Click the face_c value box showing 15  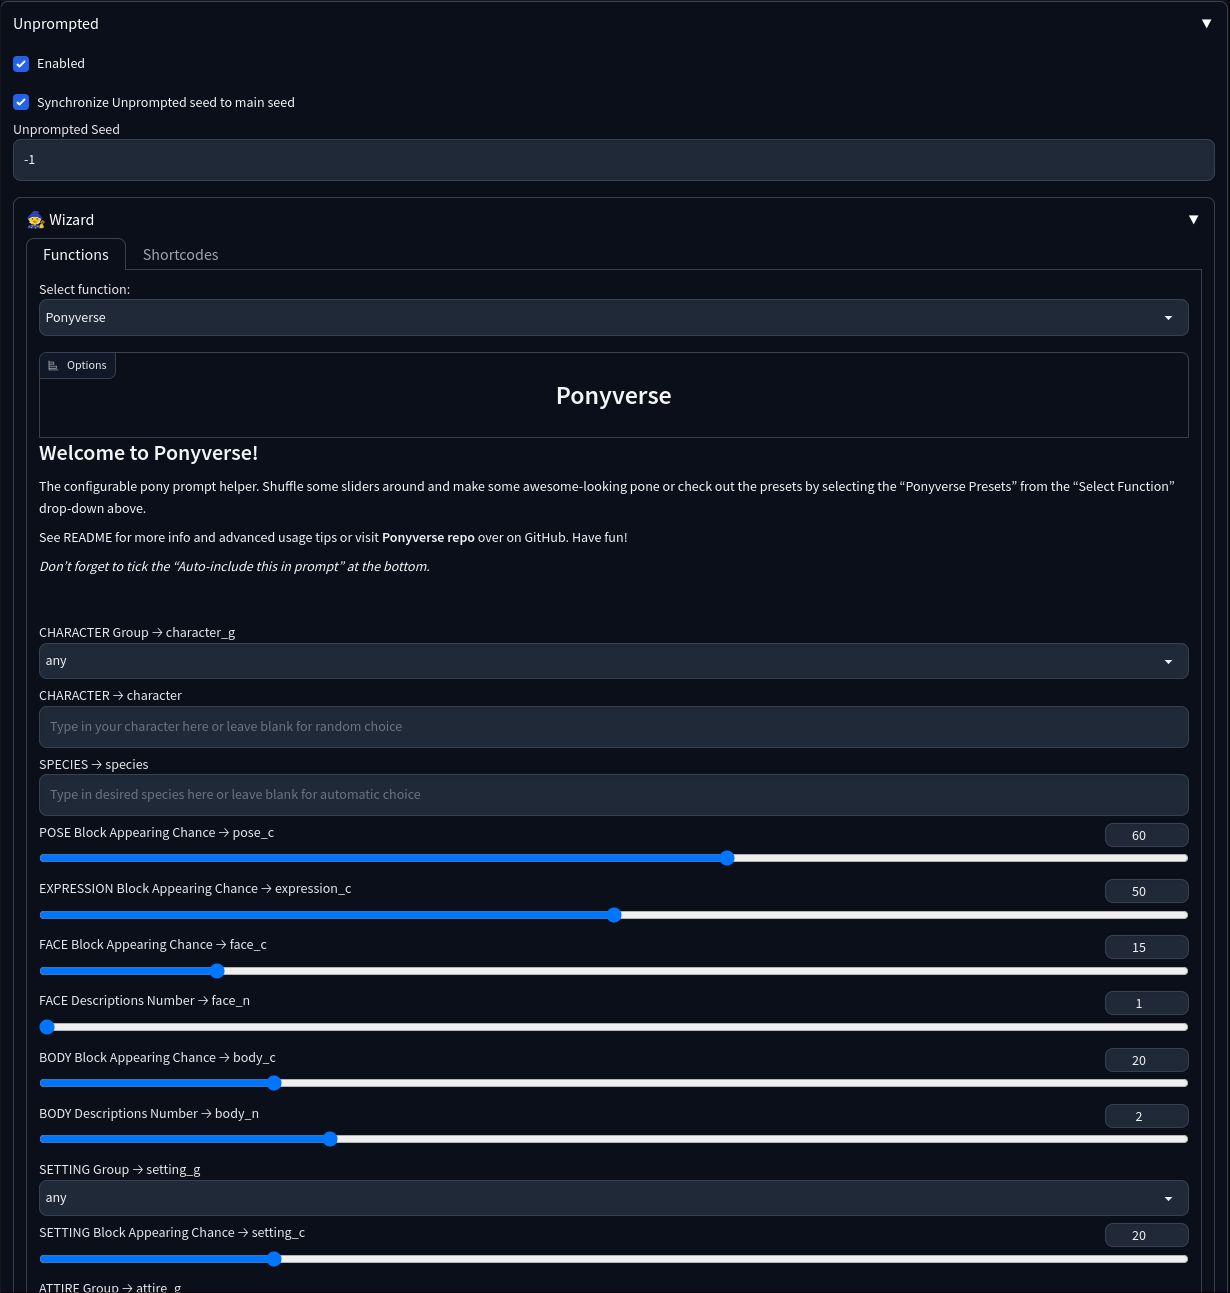coord(1147,947)
